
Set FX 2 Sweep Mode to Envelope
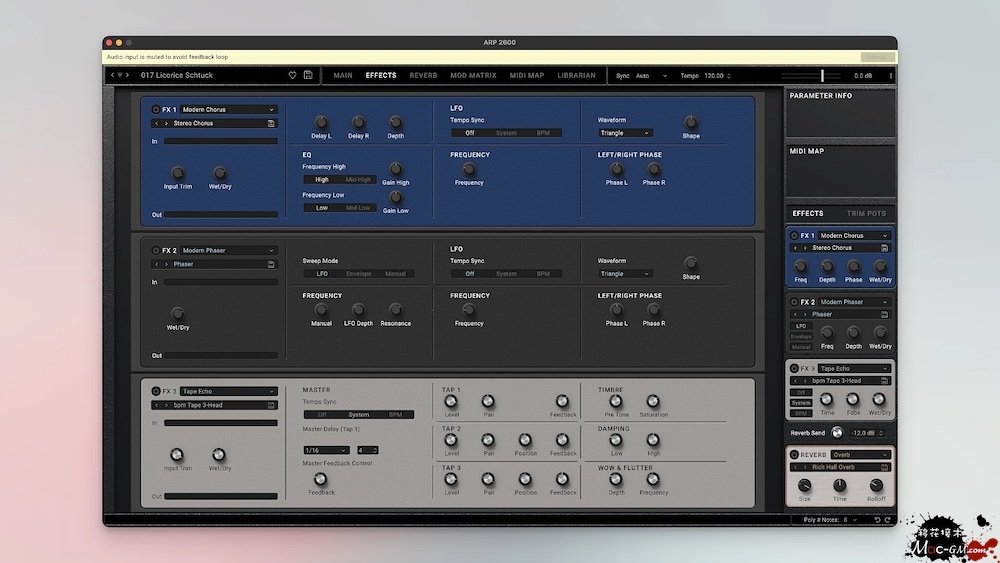point(358,274)
